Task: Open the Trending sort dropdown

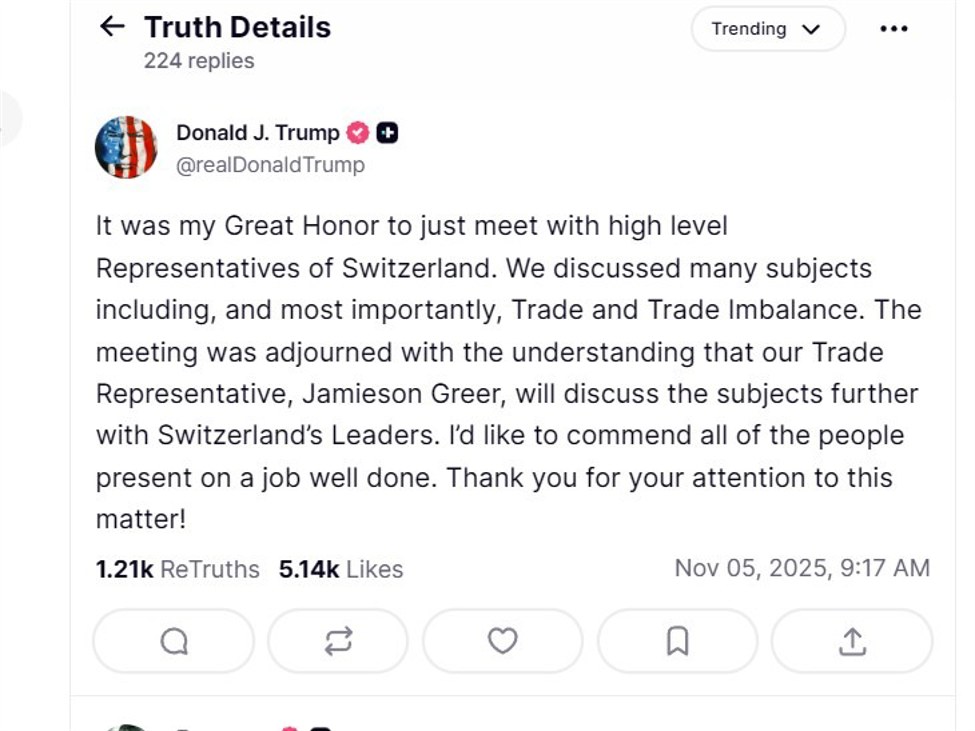Action: point(766,29)
